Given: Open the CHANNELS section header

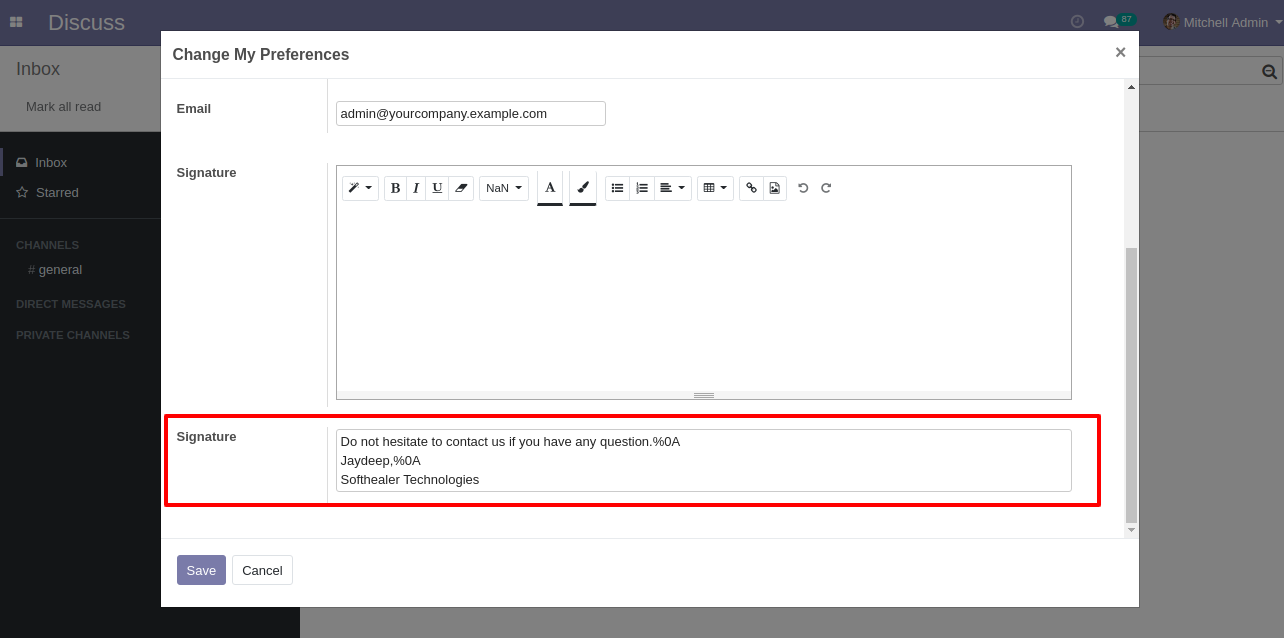Looking at the screenshot, I should tap(47, 245).
